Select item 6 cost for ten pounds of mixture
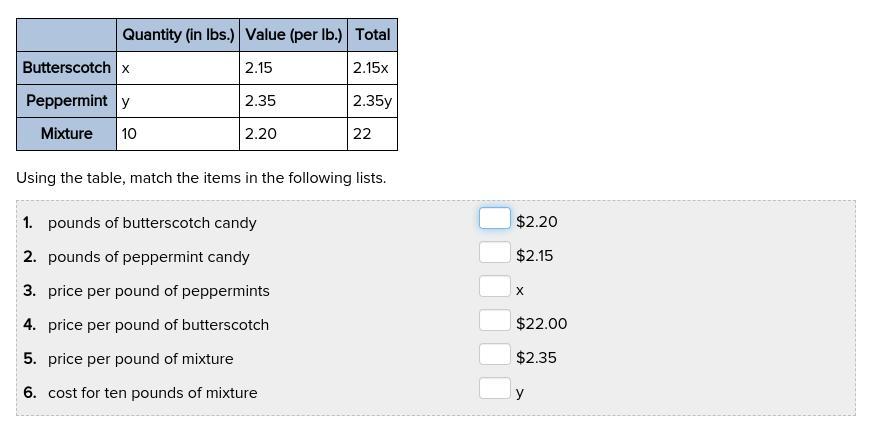887x448 pixels. point(152,393)
